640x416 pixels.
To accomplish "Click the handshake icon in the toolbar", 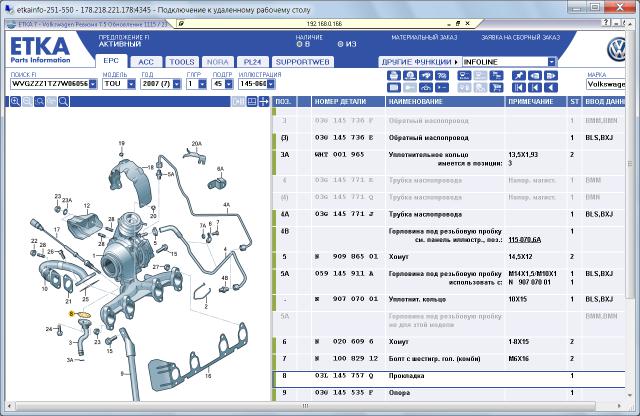I will (426, 76).
